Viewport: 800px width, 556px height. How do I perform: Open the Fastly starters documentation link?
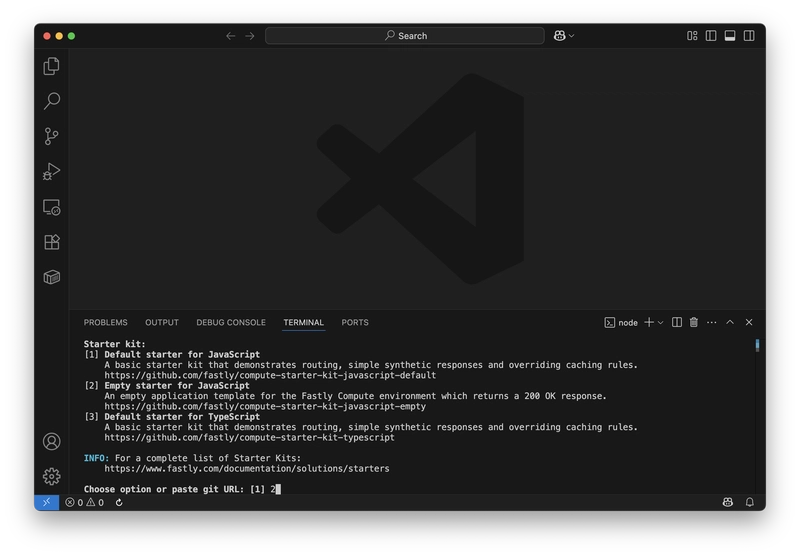tap(246, 468)
